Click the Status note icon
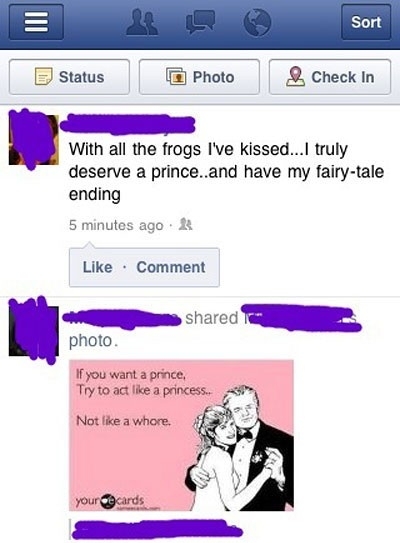Image resolution: width=400 pixels, height=543 pixels. pyautogui.click(x=44, y=77)
